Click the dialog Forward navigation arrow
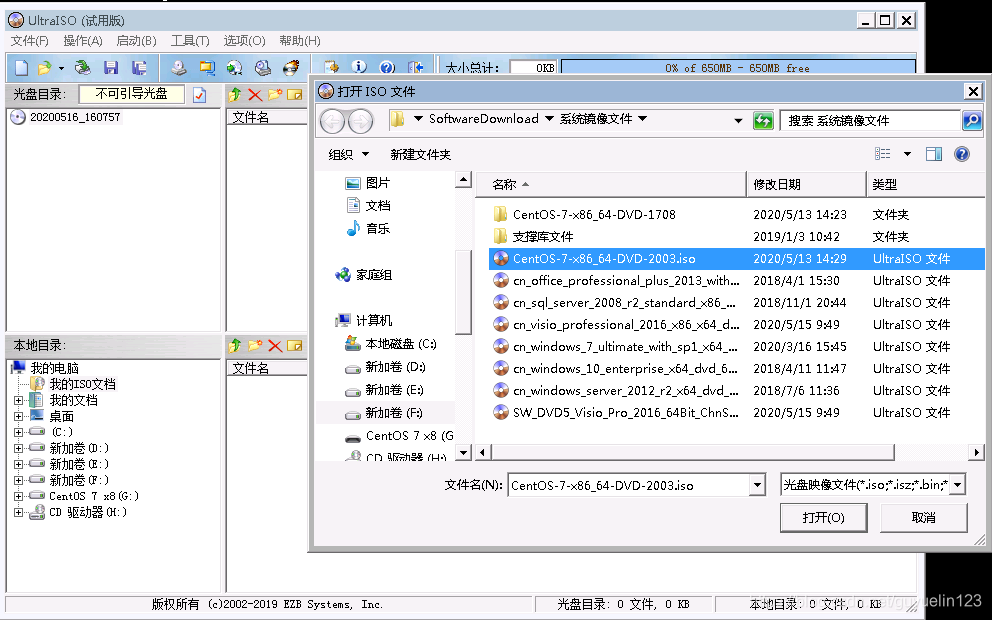 pos(361,120)
